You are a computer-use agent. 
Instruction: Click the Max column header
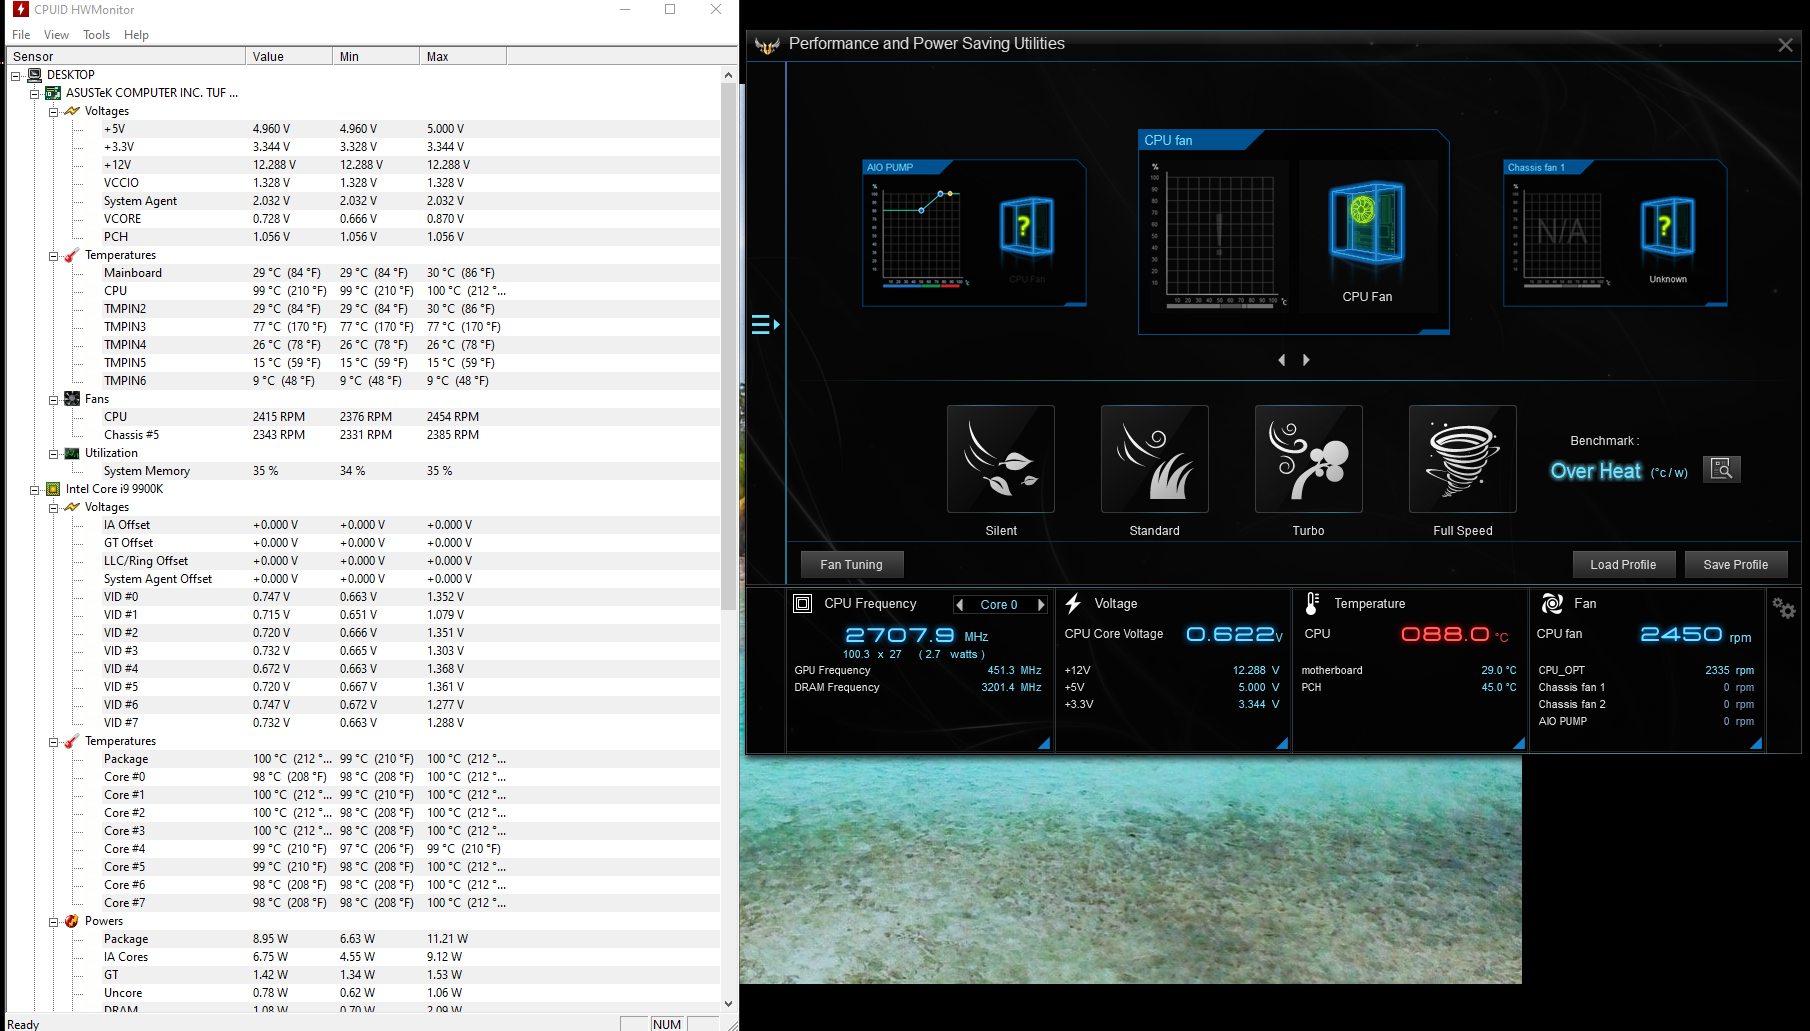(x=463, y=56)
